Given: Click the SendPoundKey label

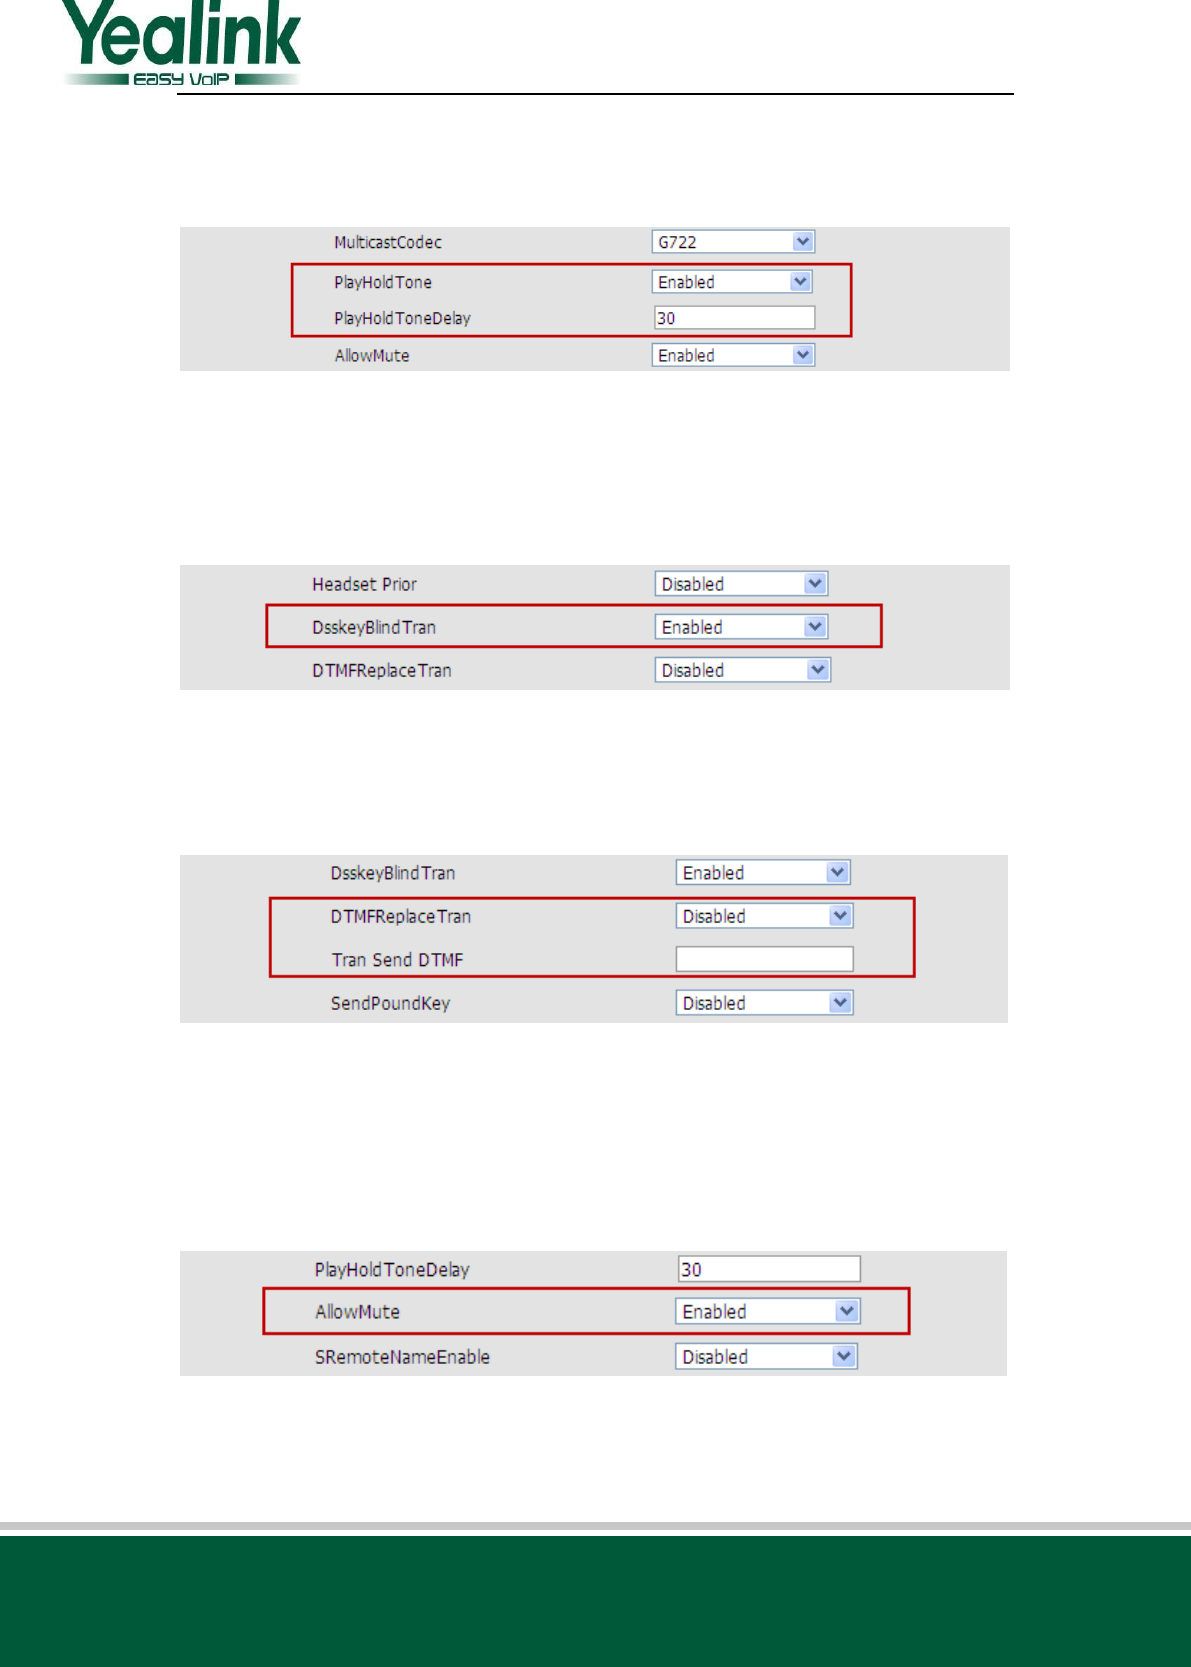Looking at the screenshot, I should [390, 1003].
